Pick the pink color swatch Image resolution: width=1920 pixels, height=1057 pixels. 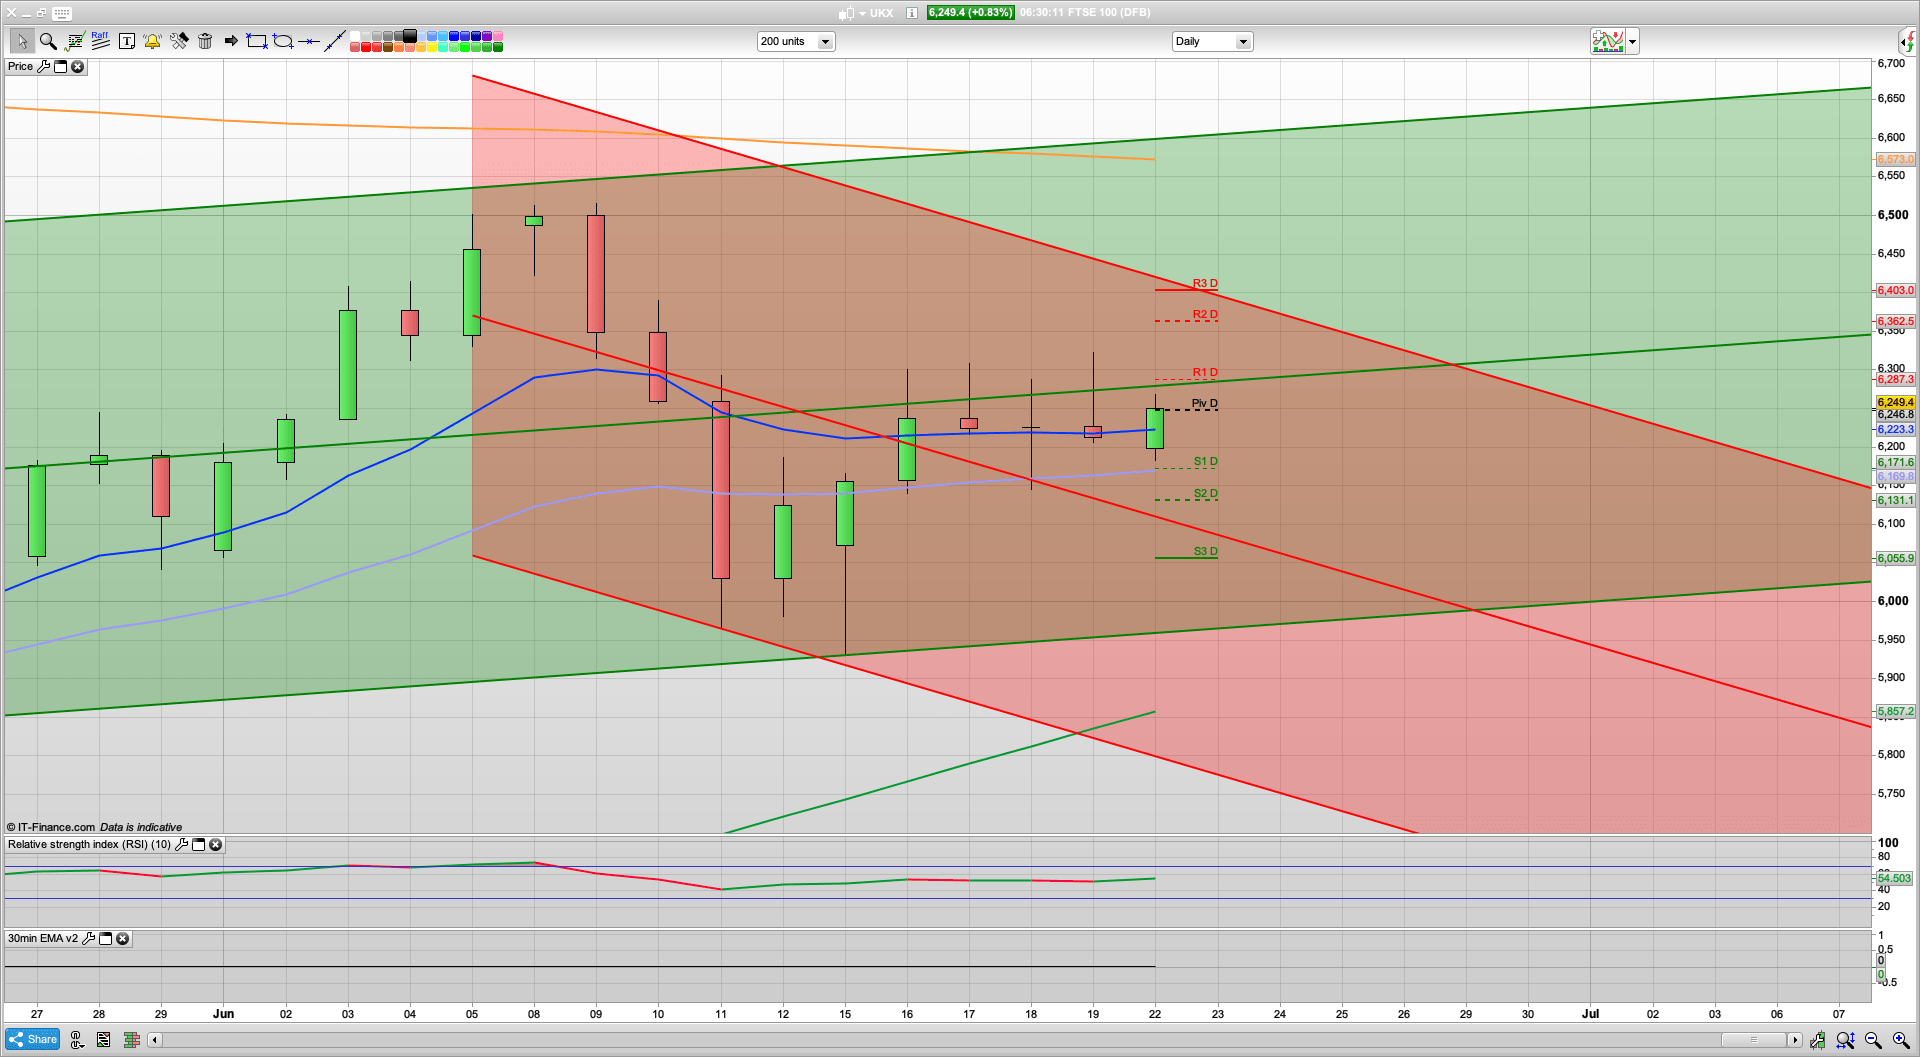pyautogui.click(x=498, y=36)
